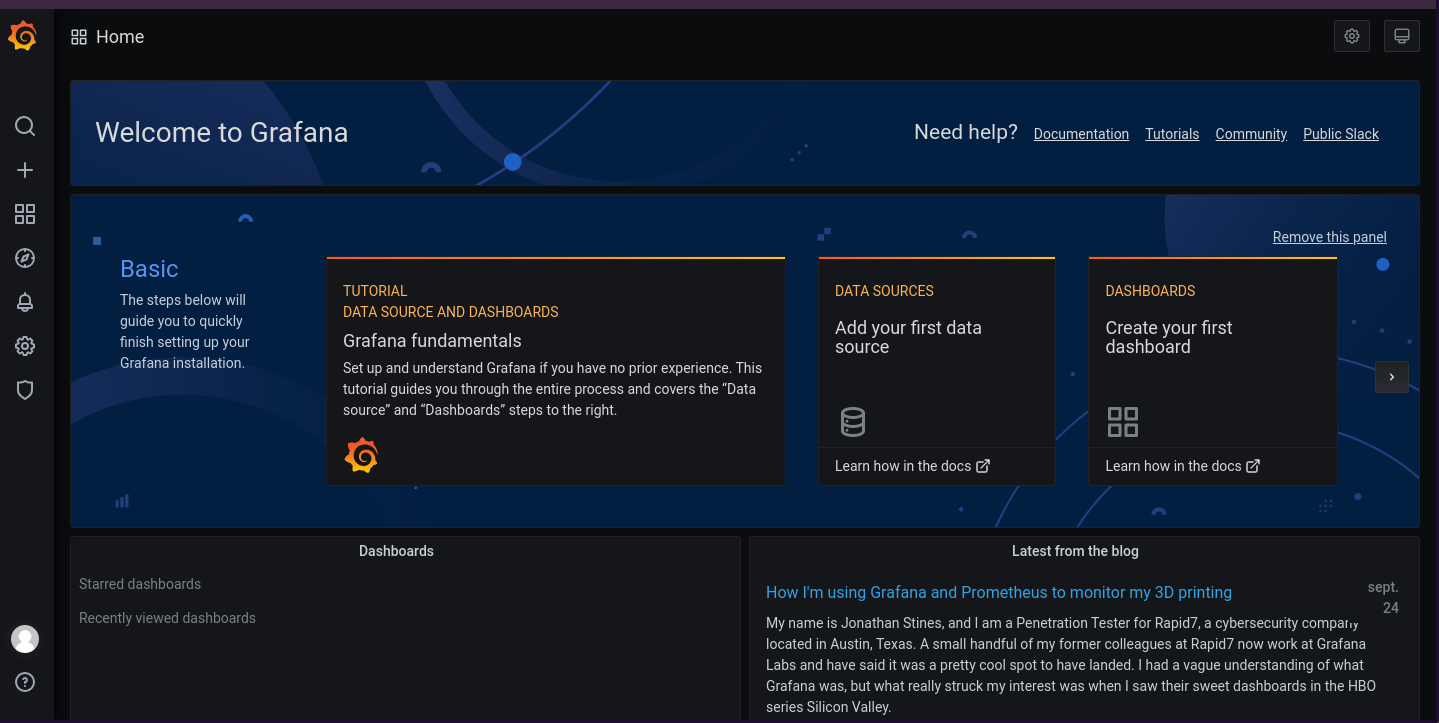Screen dimensions: 1439x723
Task: Open the Documentation link
Action: (1081, 134)
